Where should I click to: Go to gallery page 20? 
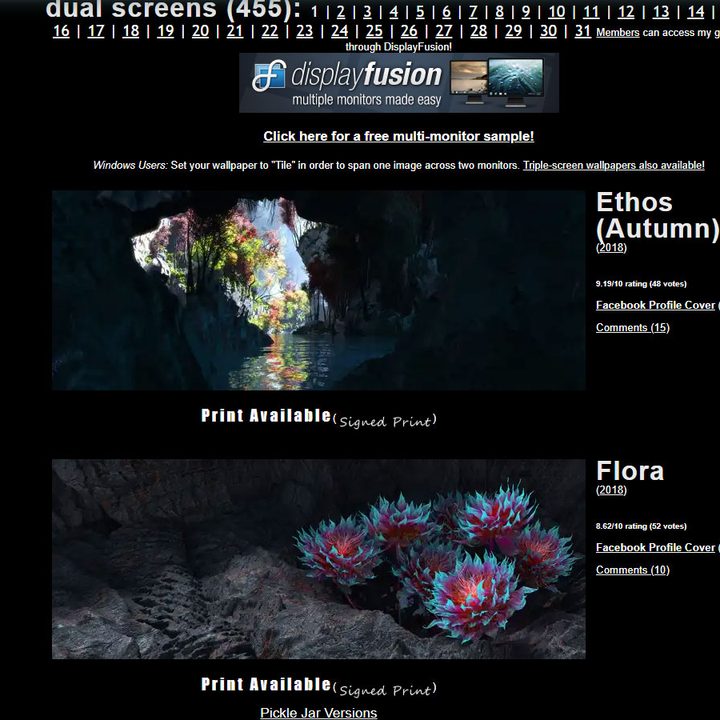(x=200, y=31)
